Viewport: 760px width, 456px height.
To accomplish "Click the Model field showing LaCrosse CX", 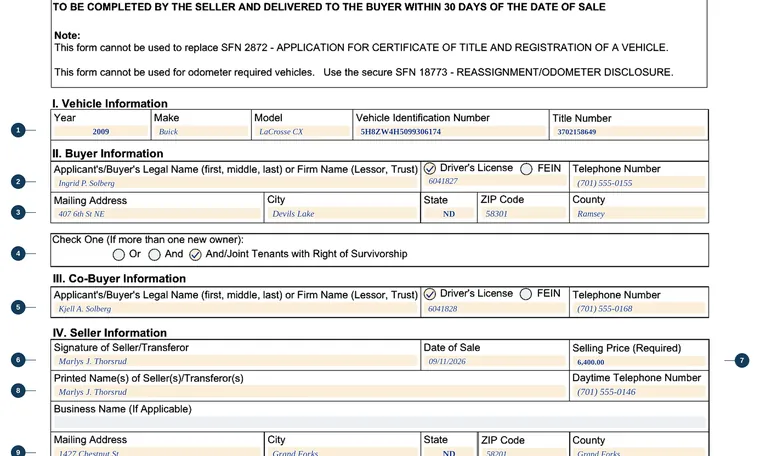I will [301, 131].
